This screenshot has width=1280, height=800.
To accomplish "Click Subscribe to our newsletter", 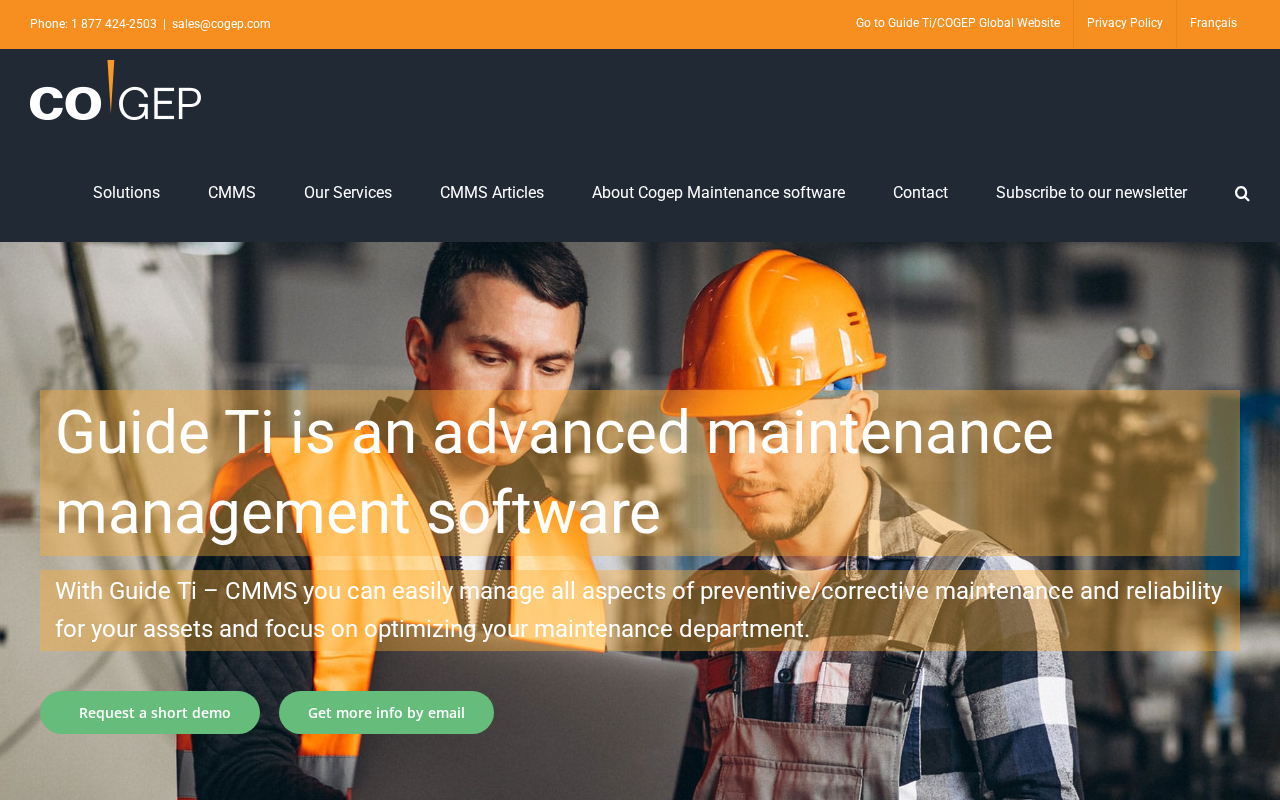I will pos(1091,193).
